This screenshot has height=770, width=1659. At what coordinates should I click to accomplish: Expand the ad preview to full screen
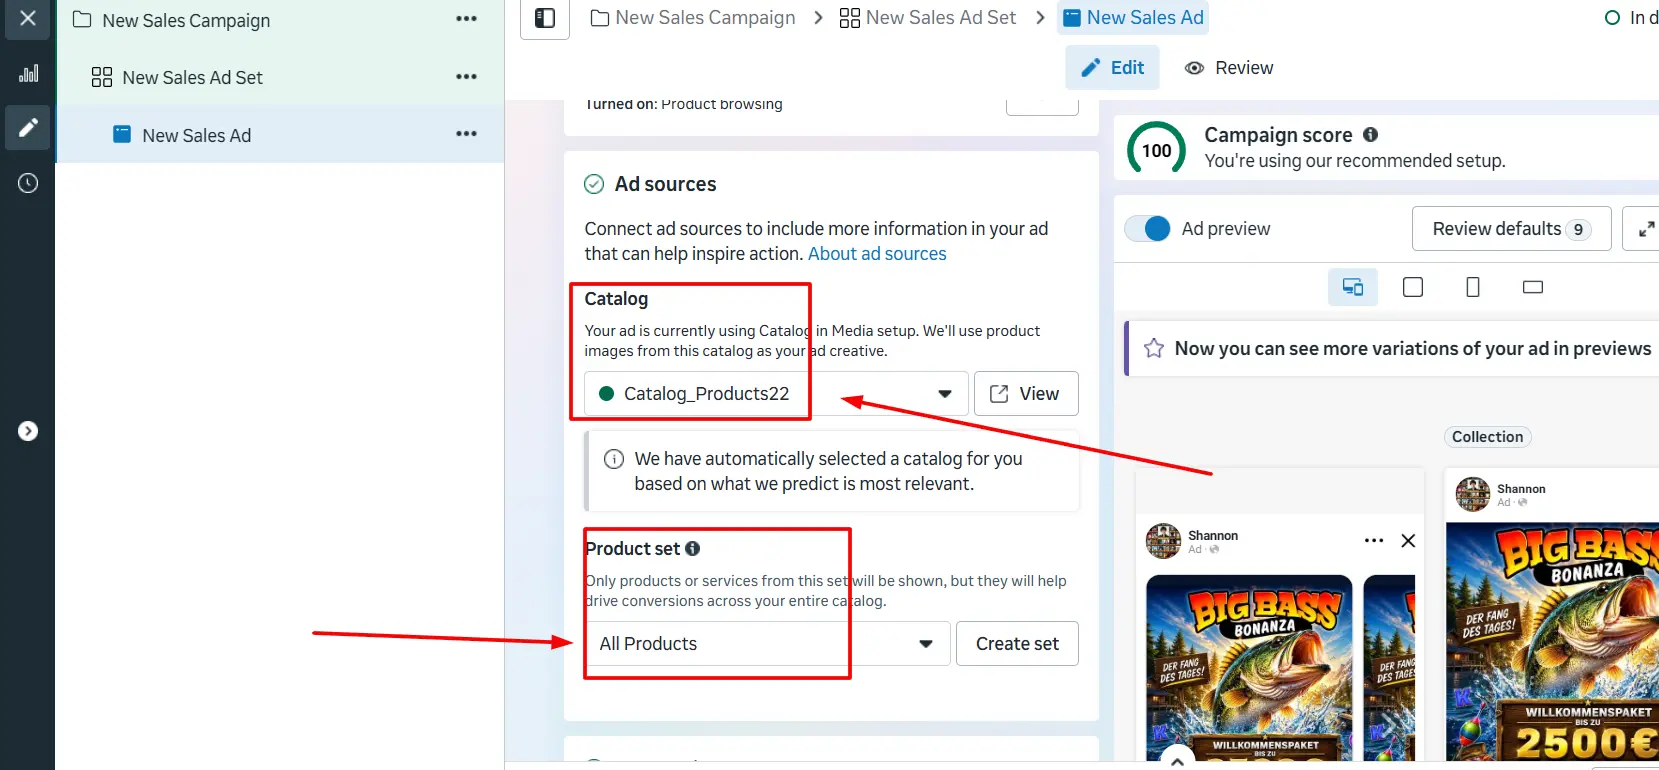(x=1645, y=229)
